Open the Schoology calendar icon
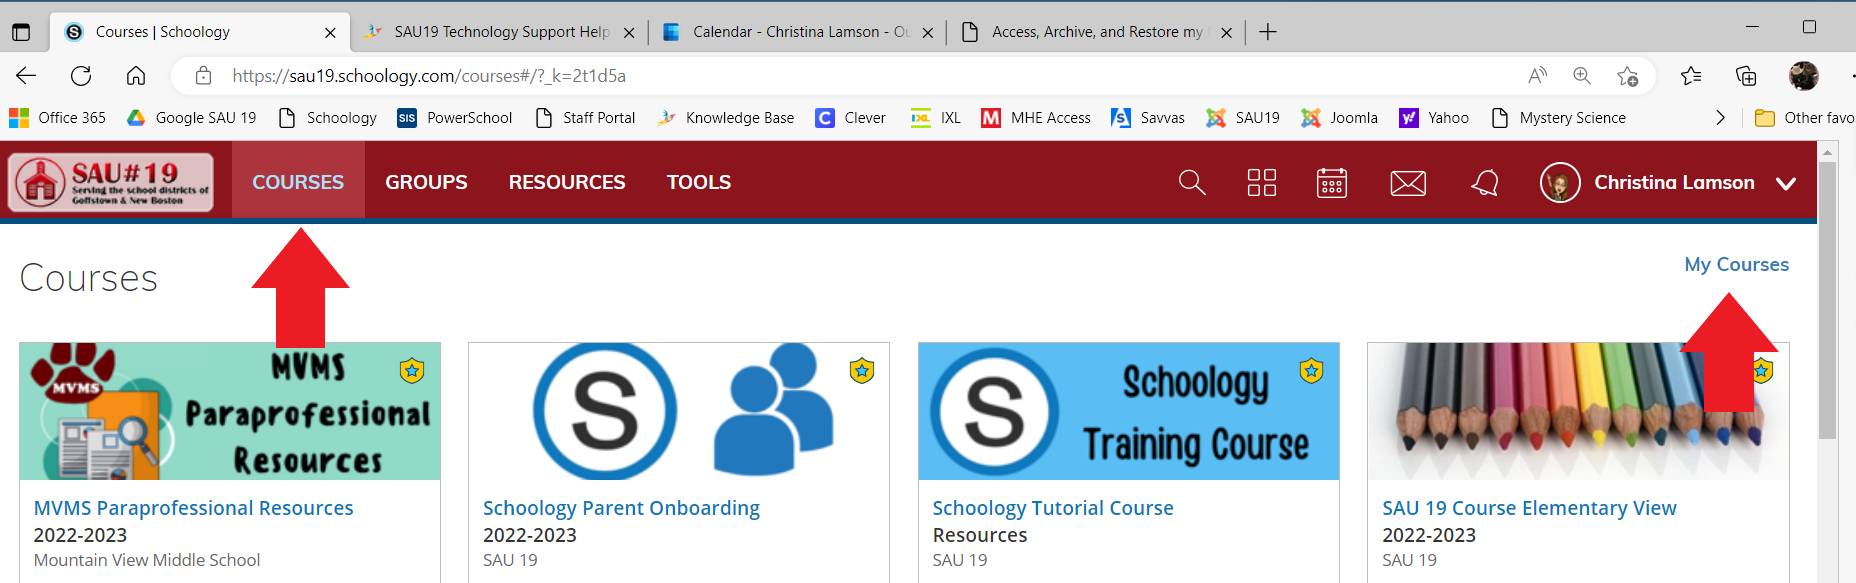Viewport: 1856px width, 583px height. 1332,183
